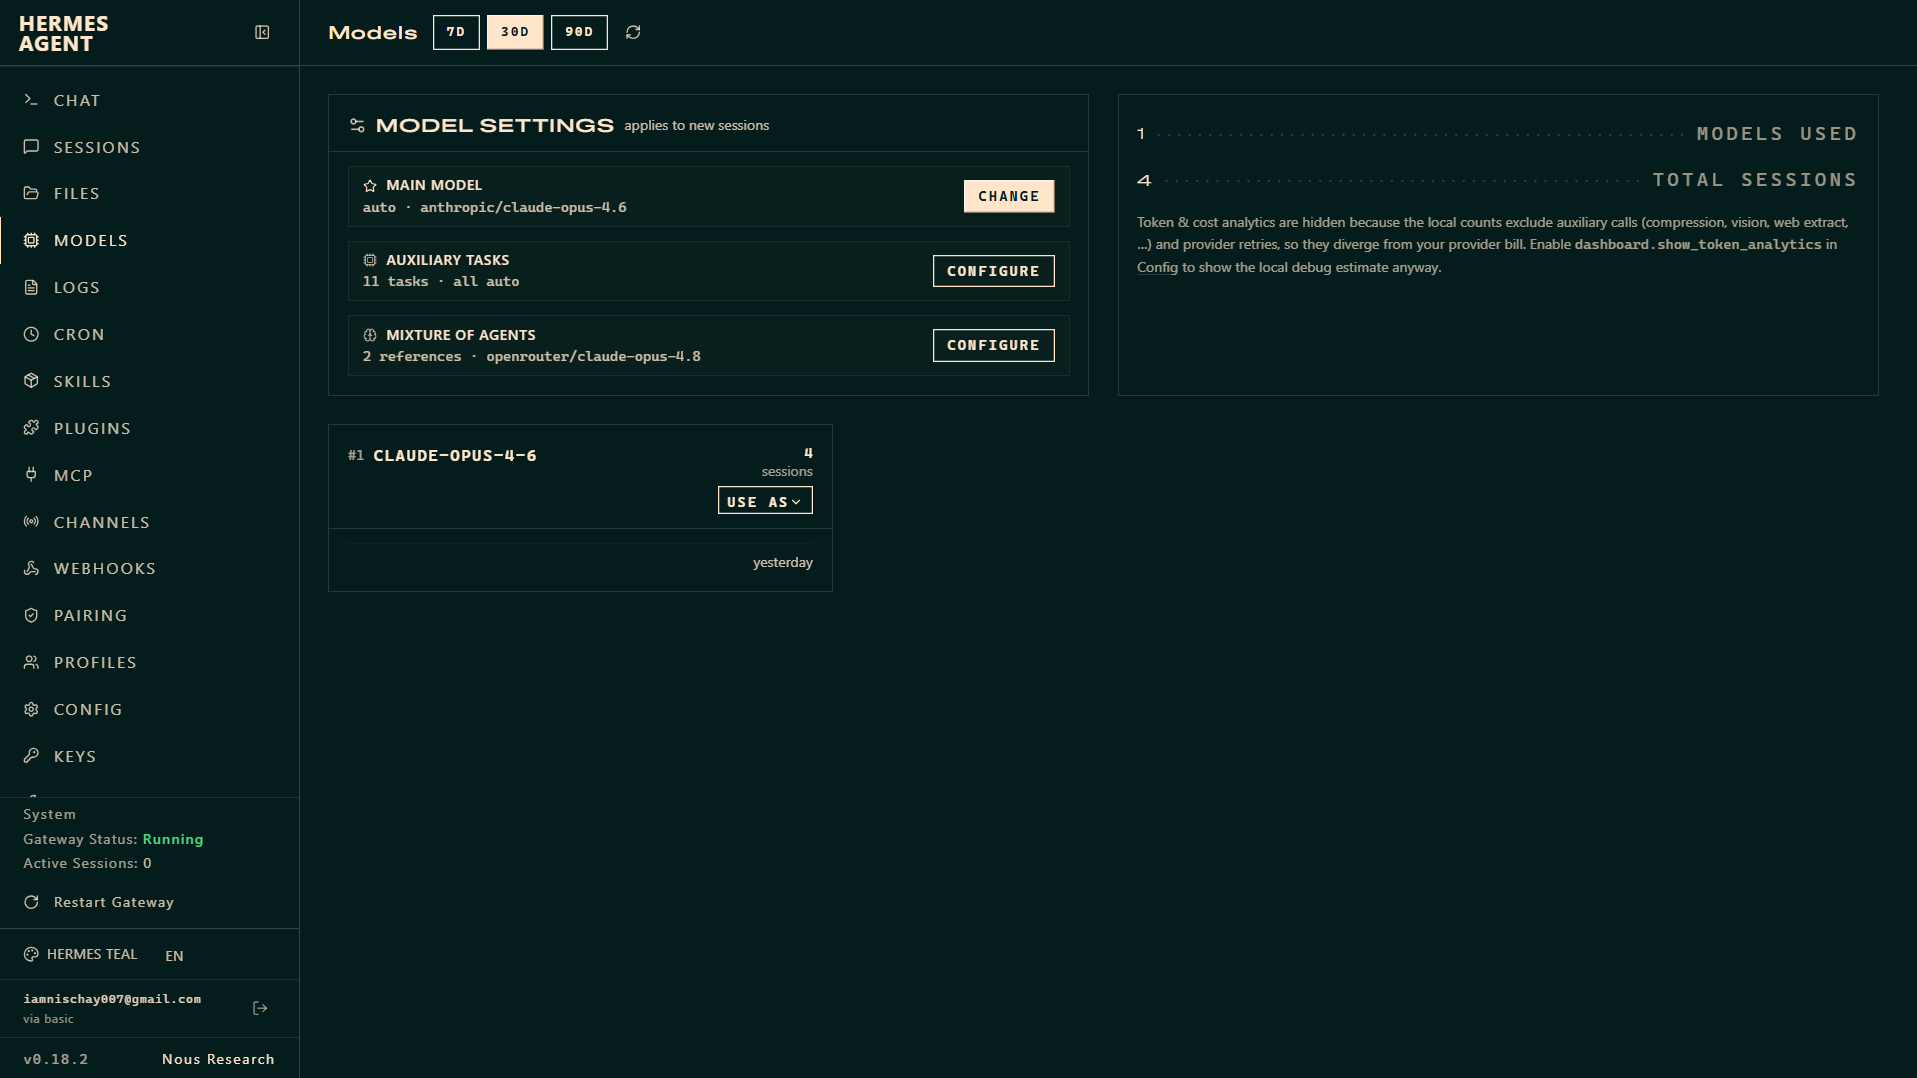This screenshot has width=1917, height=1078.
Task: Select the 7D time range
Action: tap(456, 32)
